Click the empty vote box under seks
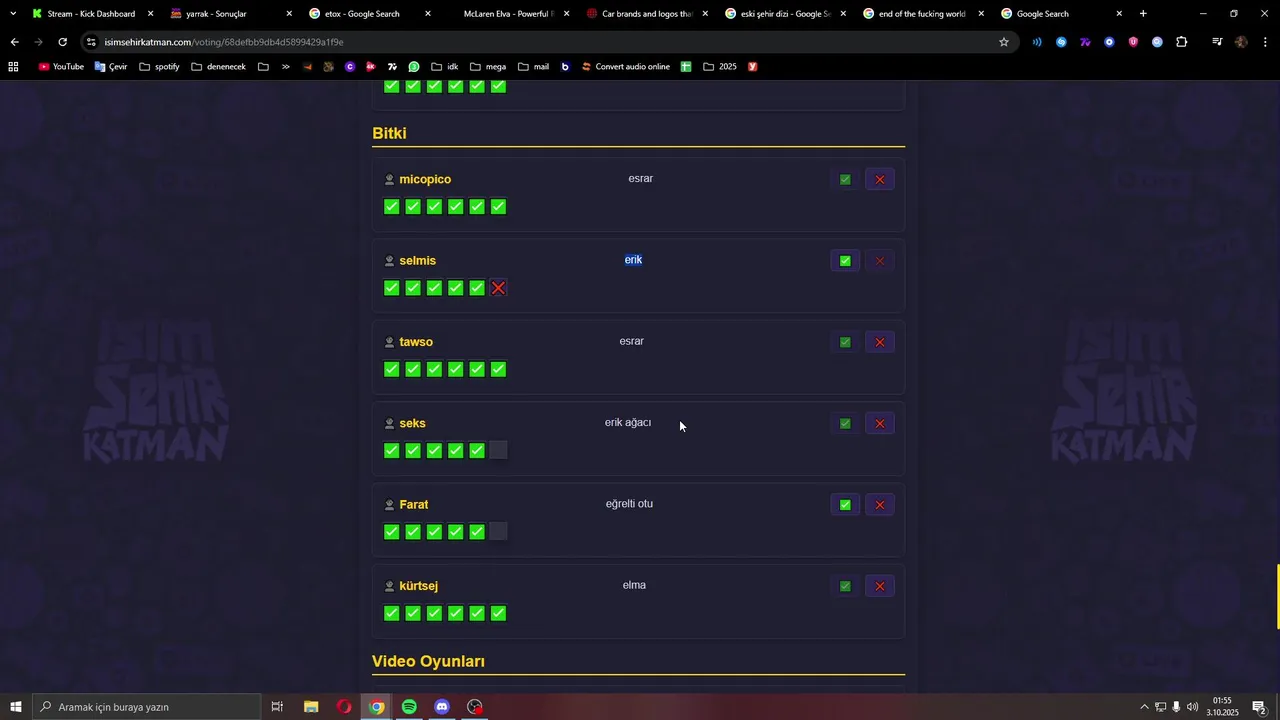Screen dimensions: 1280x720 [x=498, y=450]
